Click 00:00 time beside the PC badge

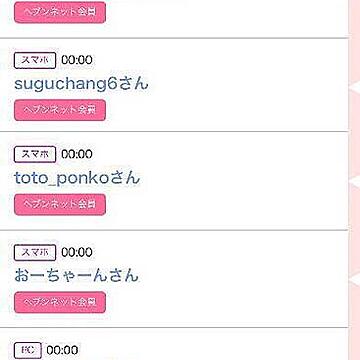click(62, 350)
